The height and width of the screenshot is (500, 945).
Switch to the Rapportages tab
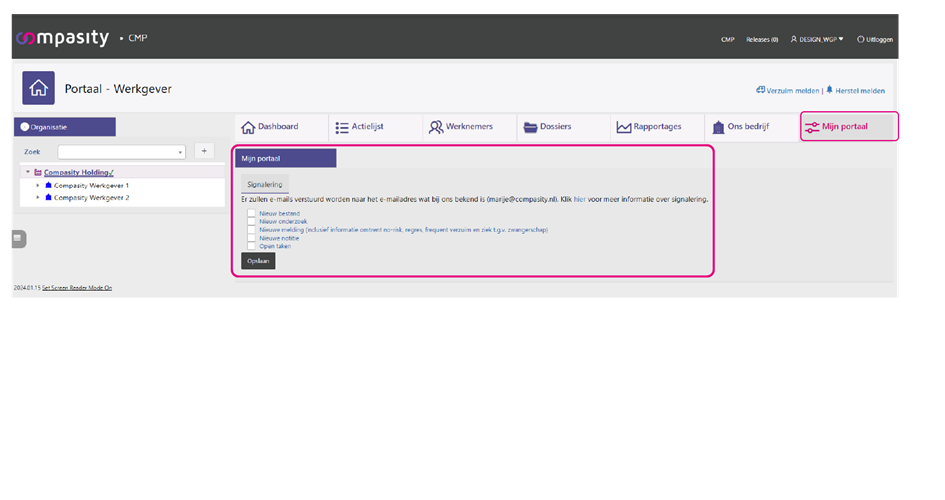658,127
